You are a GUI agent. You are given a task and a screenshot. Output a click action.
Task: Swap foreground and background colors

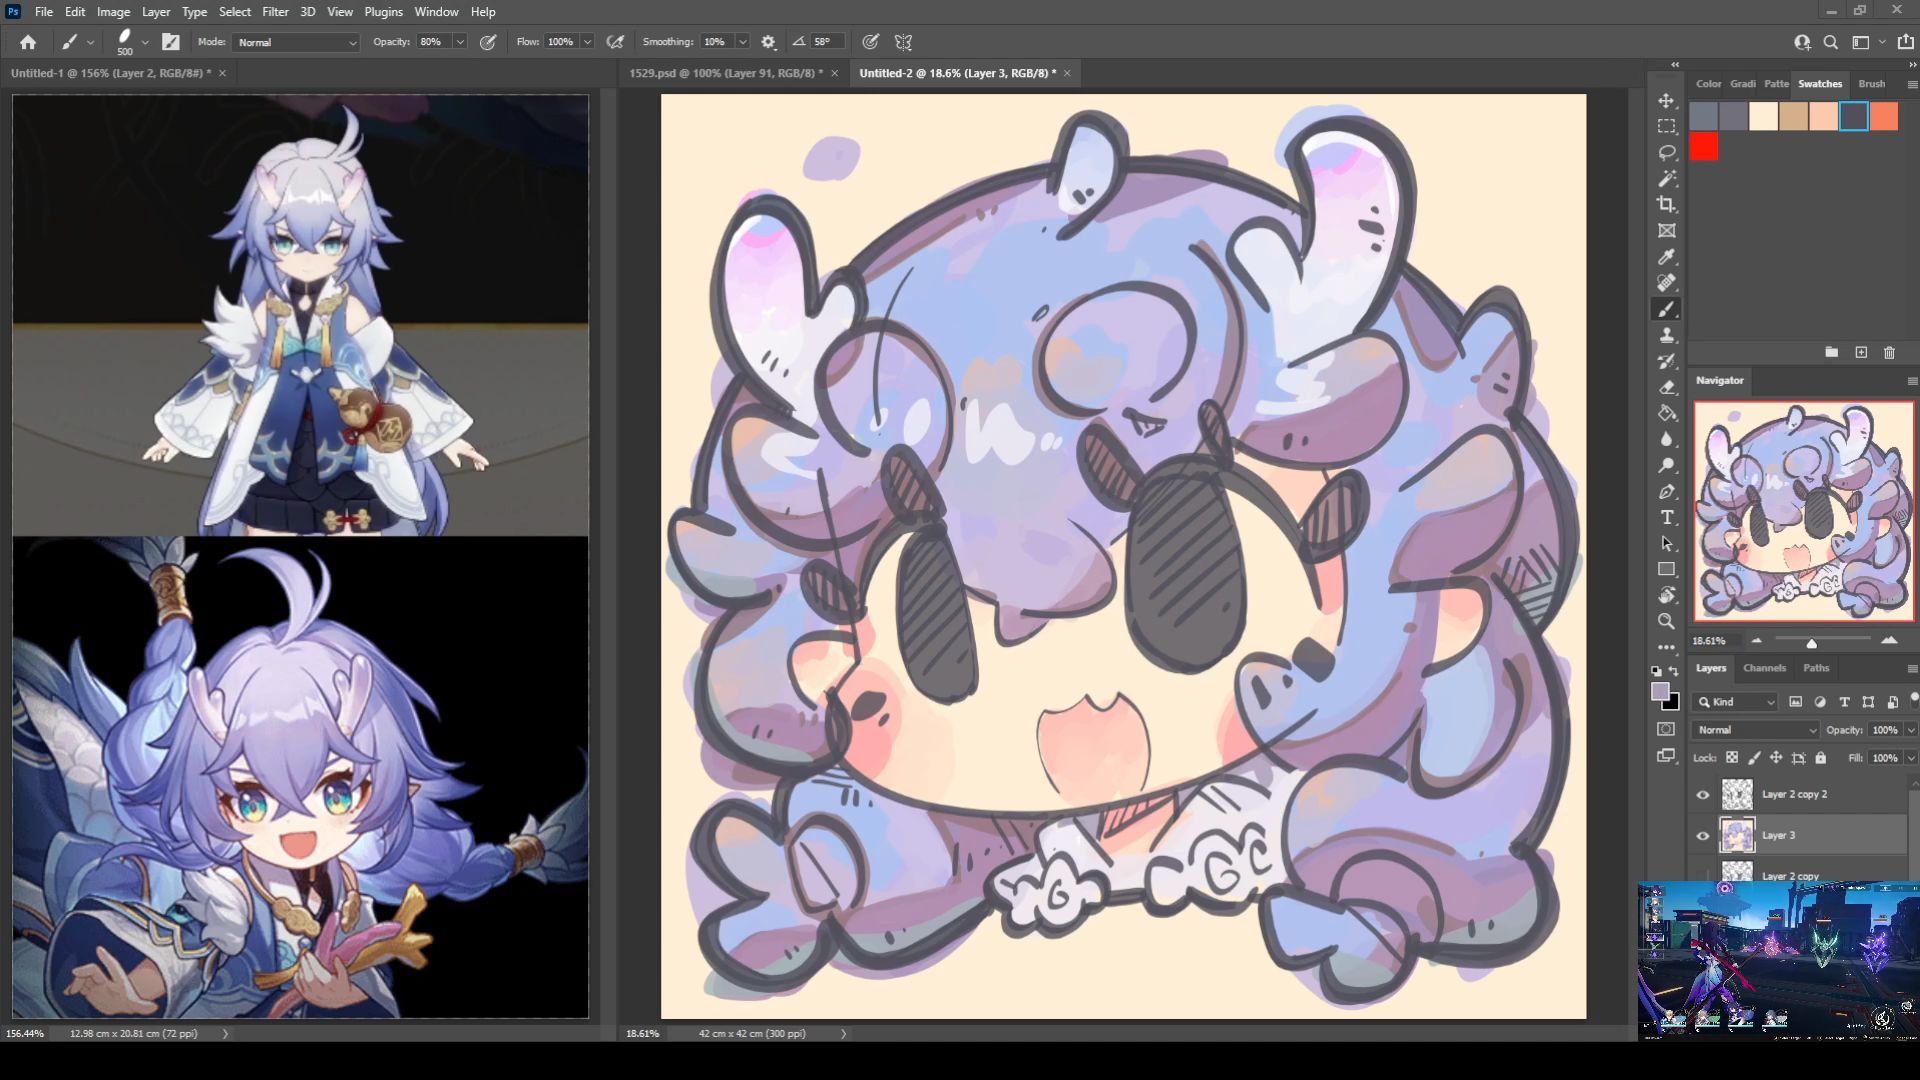click(x=1674, y=671)
